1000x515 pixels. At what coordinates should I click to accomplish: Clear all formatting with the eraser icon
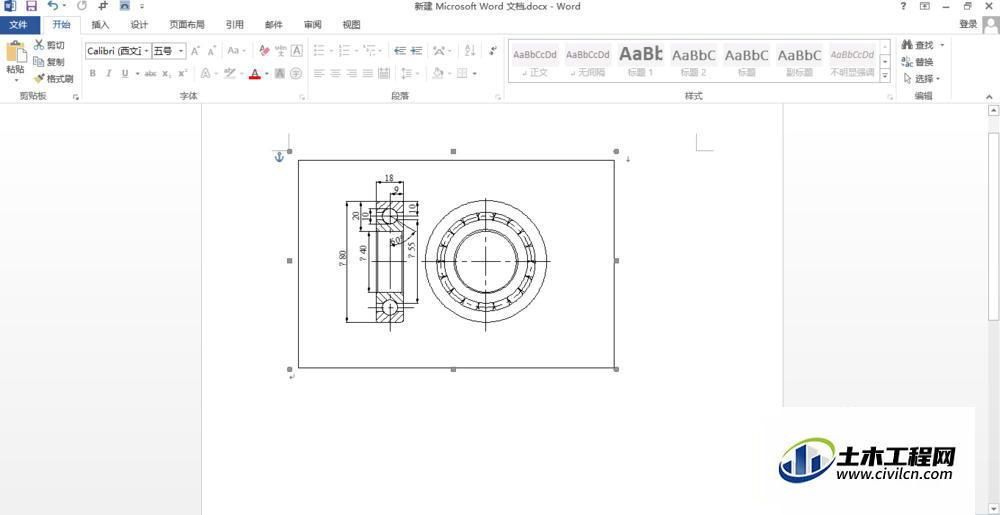pyautogui.click(x=264, y=51)
